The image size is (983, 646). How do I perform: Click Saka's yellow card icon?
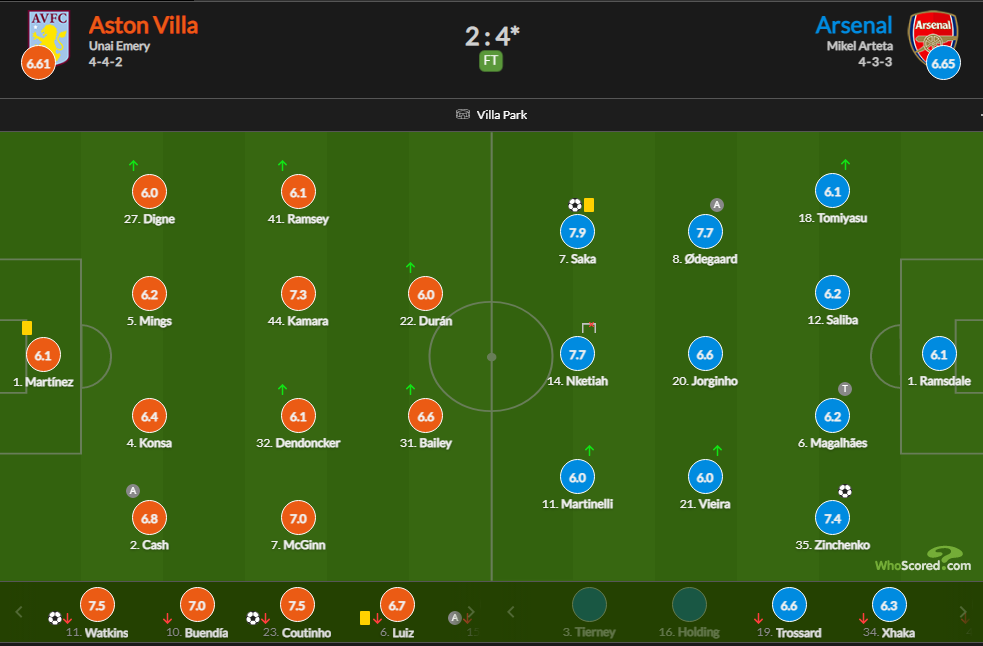589,205
